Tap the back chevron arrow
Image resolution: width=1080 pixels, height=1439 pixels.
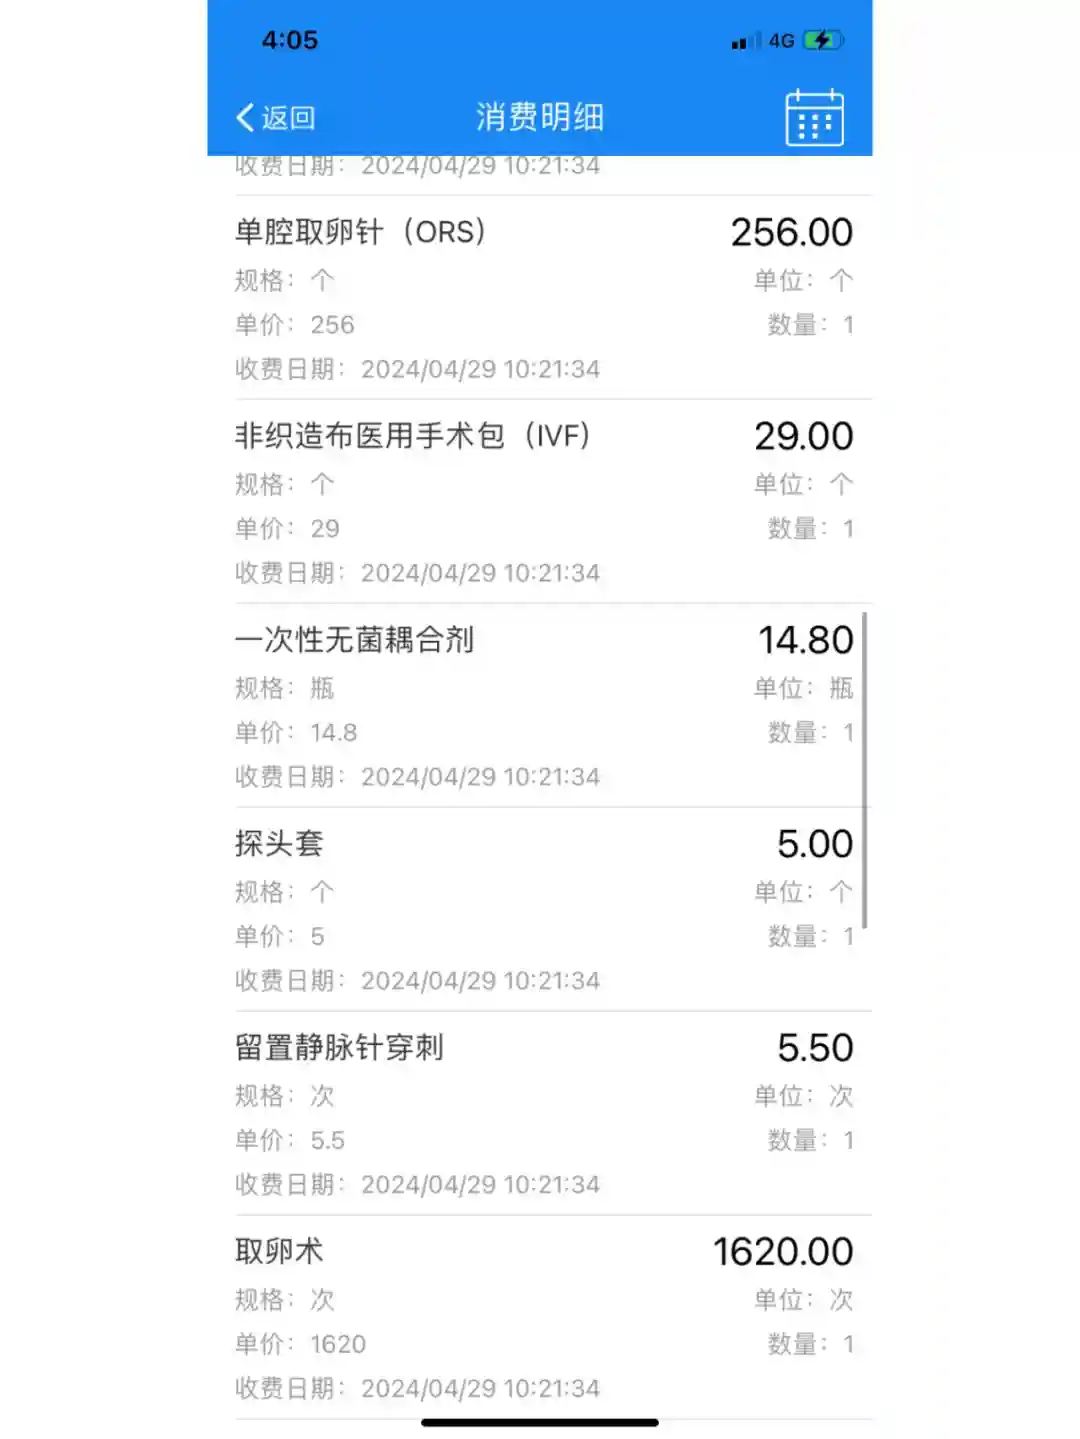(246, 118)
